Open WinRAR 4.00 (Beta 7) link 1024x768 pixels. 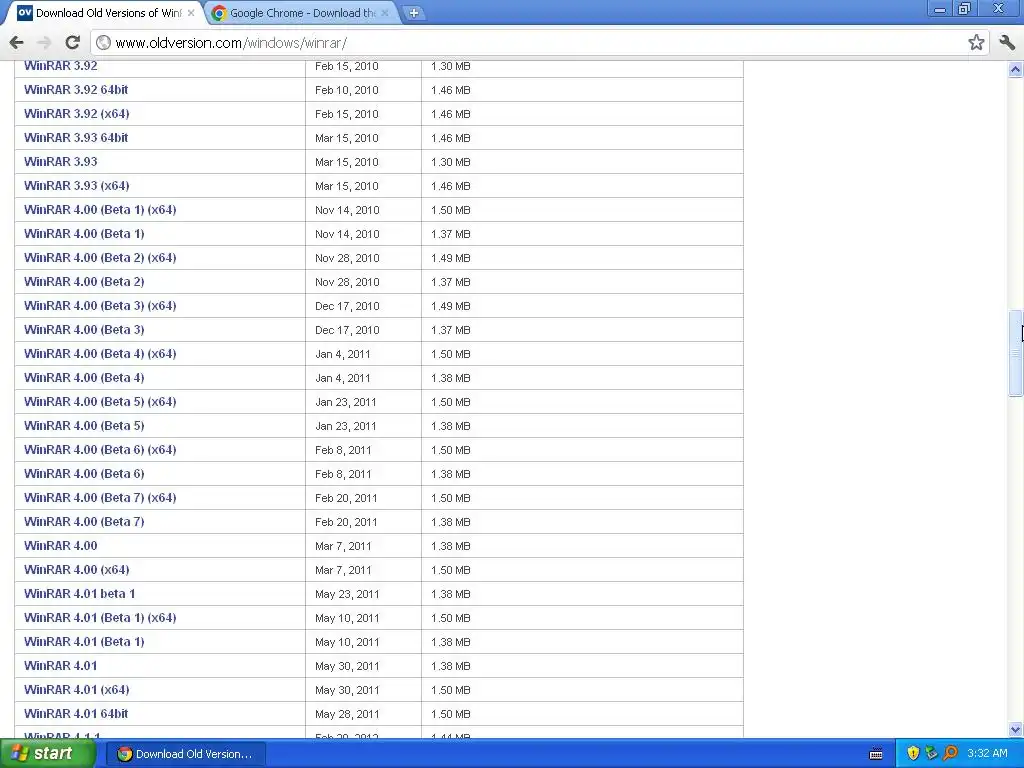[84, 522]
